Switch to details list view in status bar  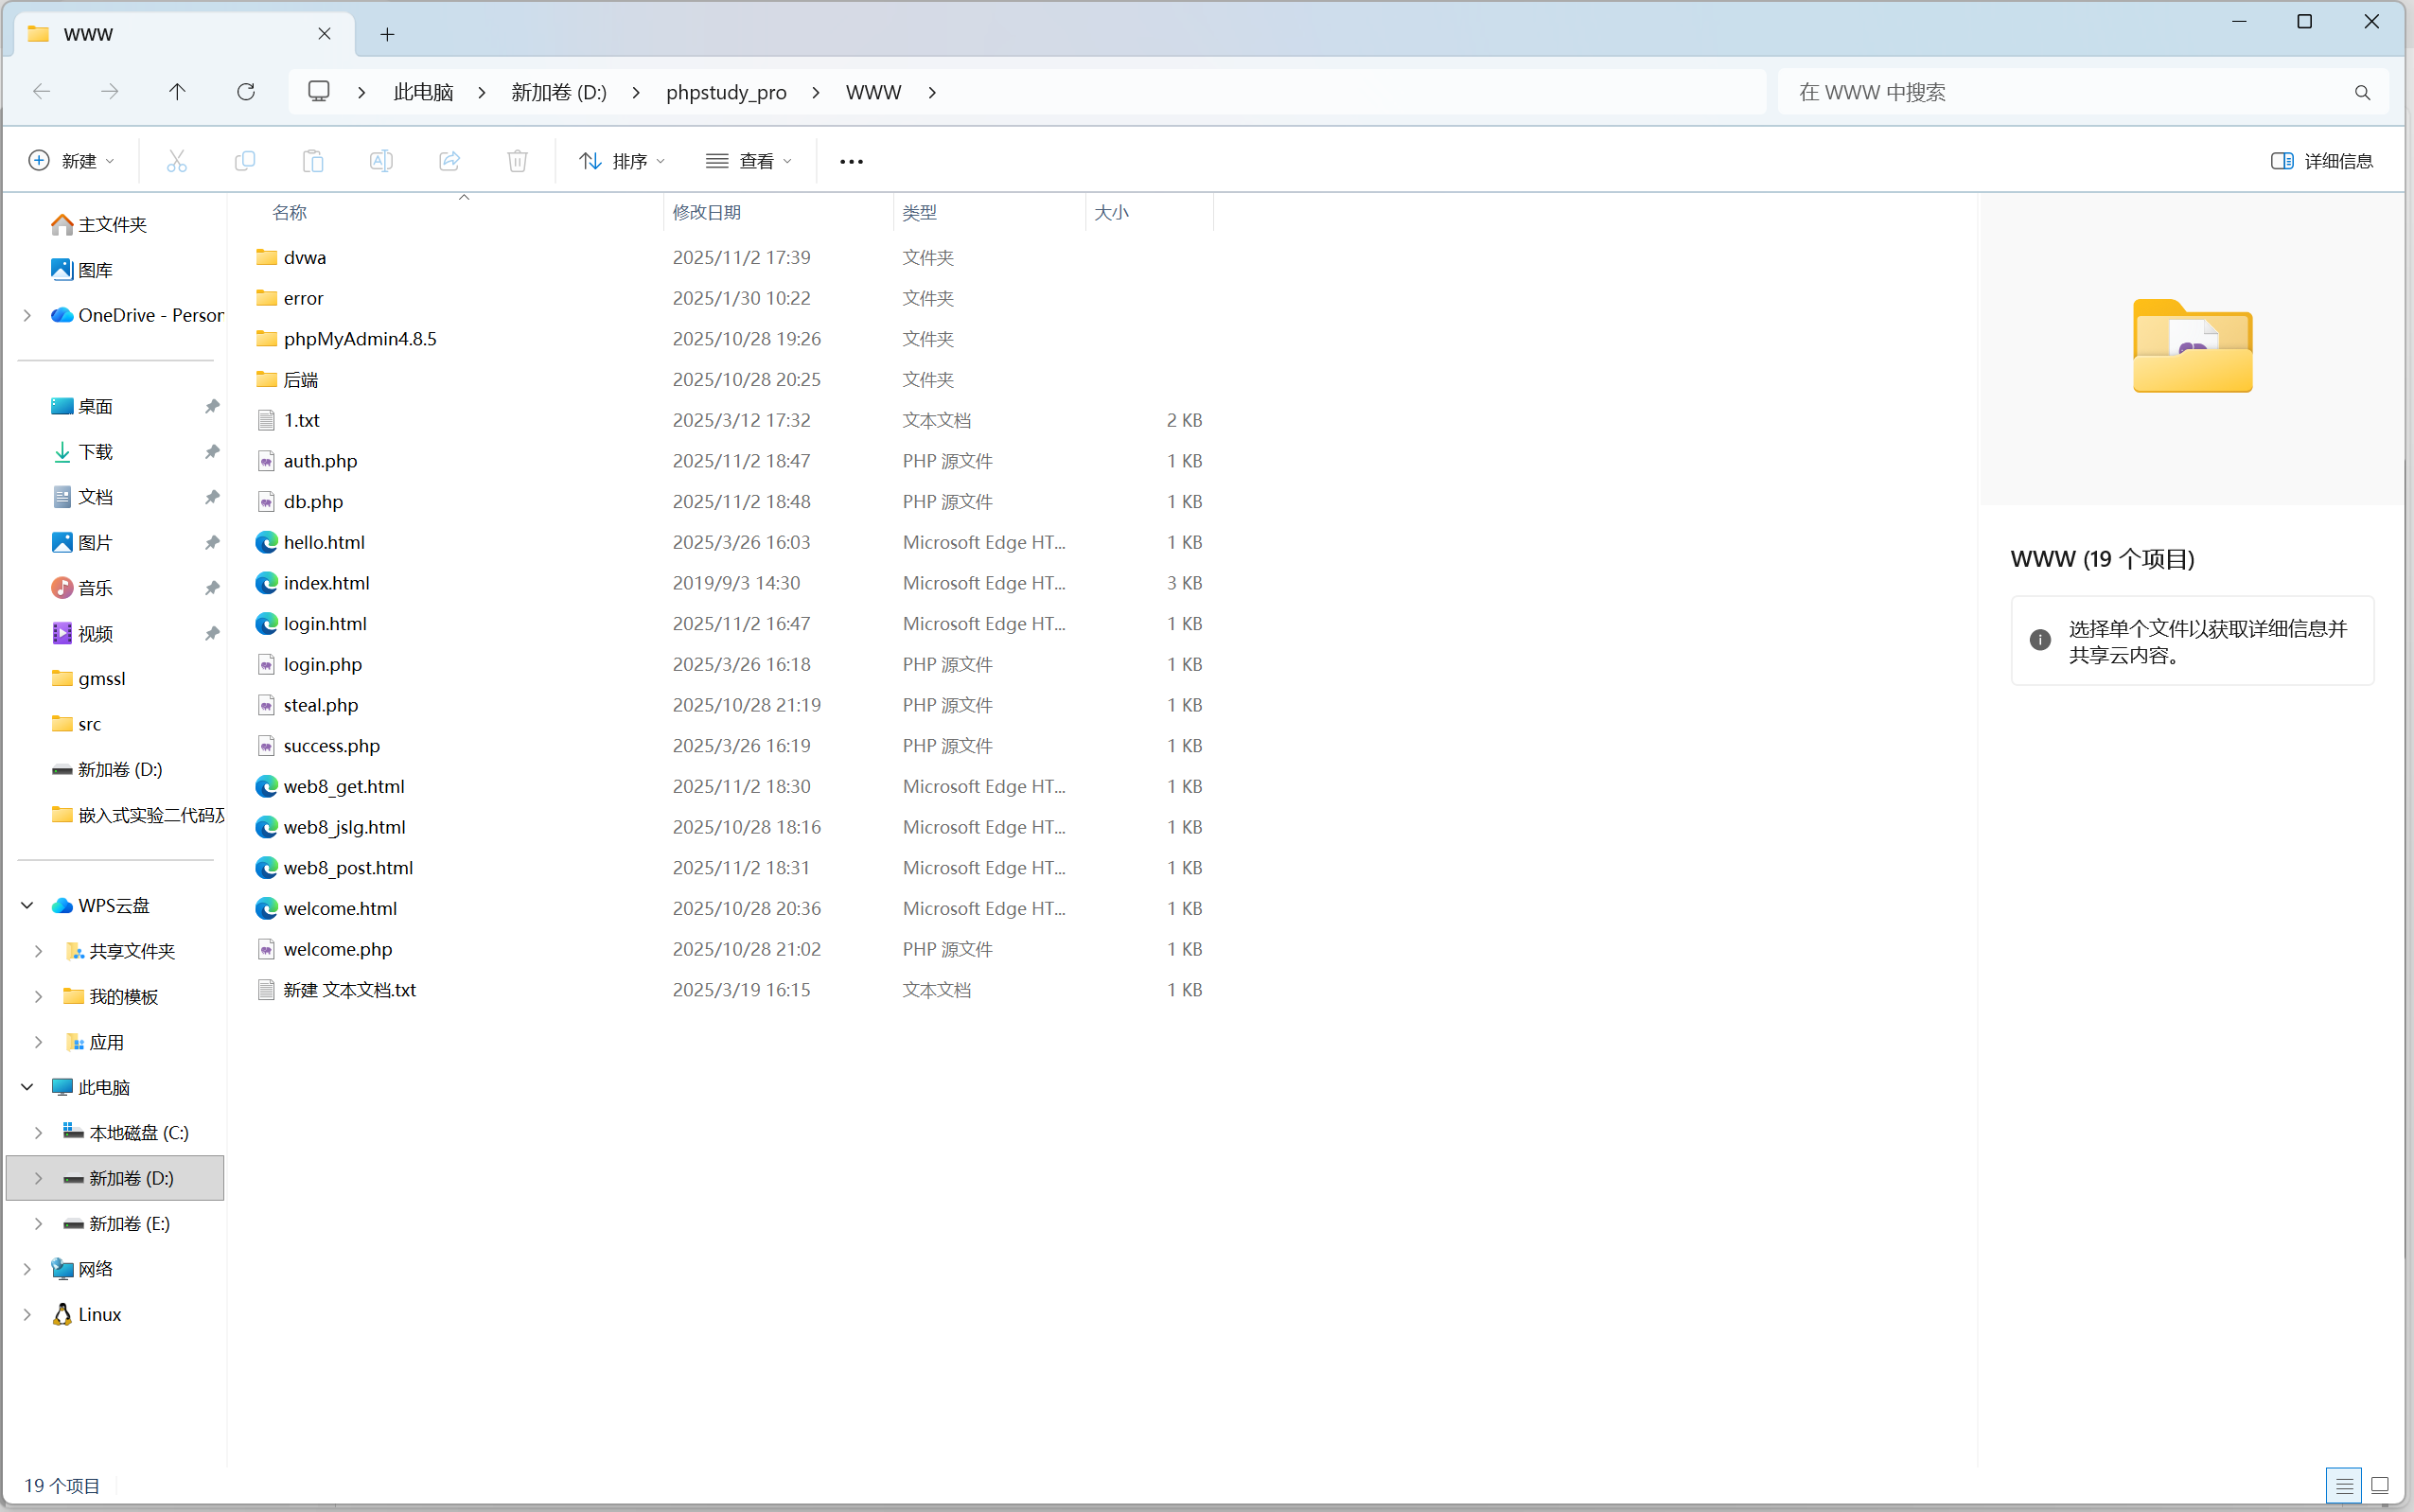pyautogui.click(x=2344, y=1485)
